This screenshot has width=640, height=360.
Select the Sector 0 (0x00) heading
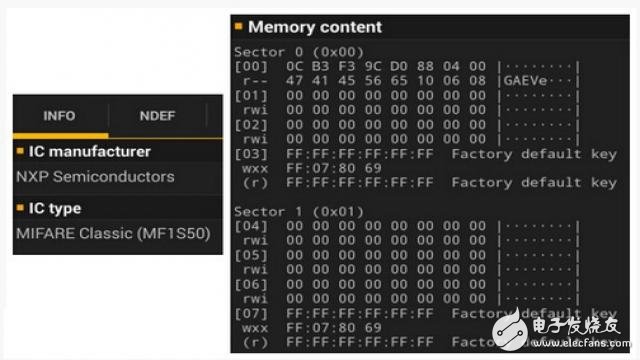pyautogui.click(x=299, y=52)
